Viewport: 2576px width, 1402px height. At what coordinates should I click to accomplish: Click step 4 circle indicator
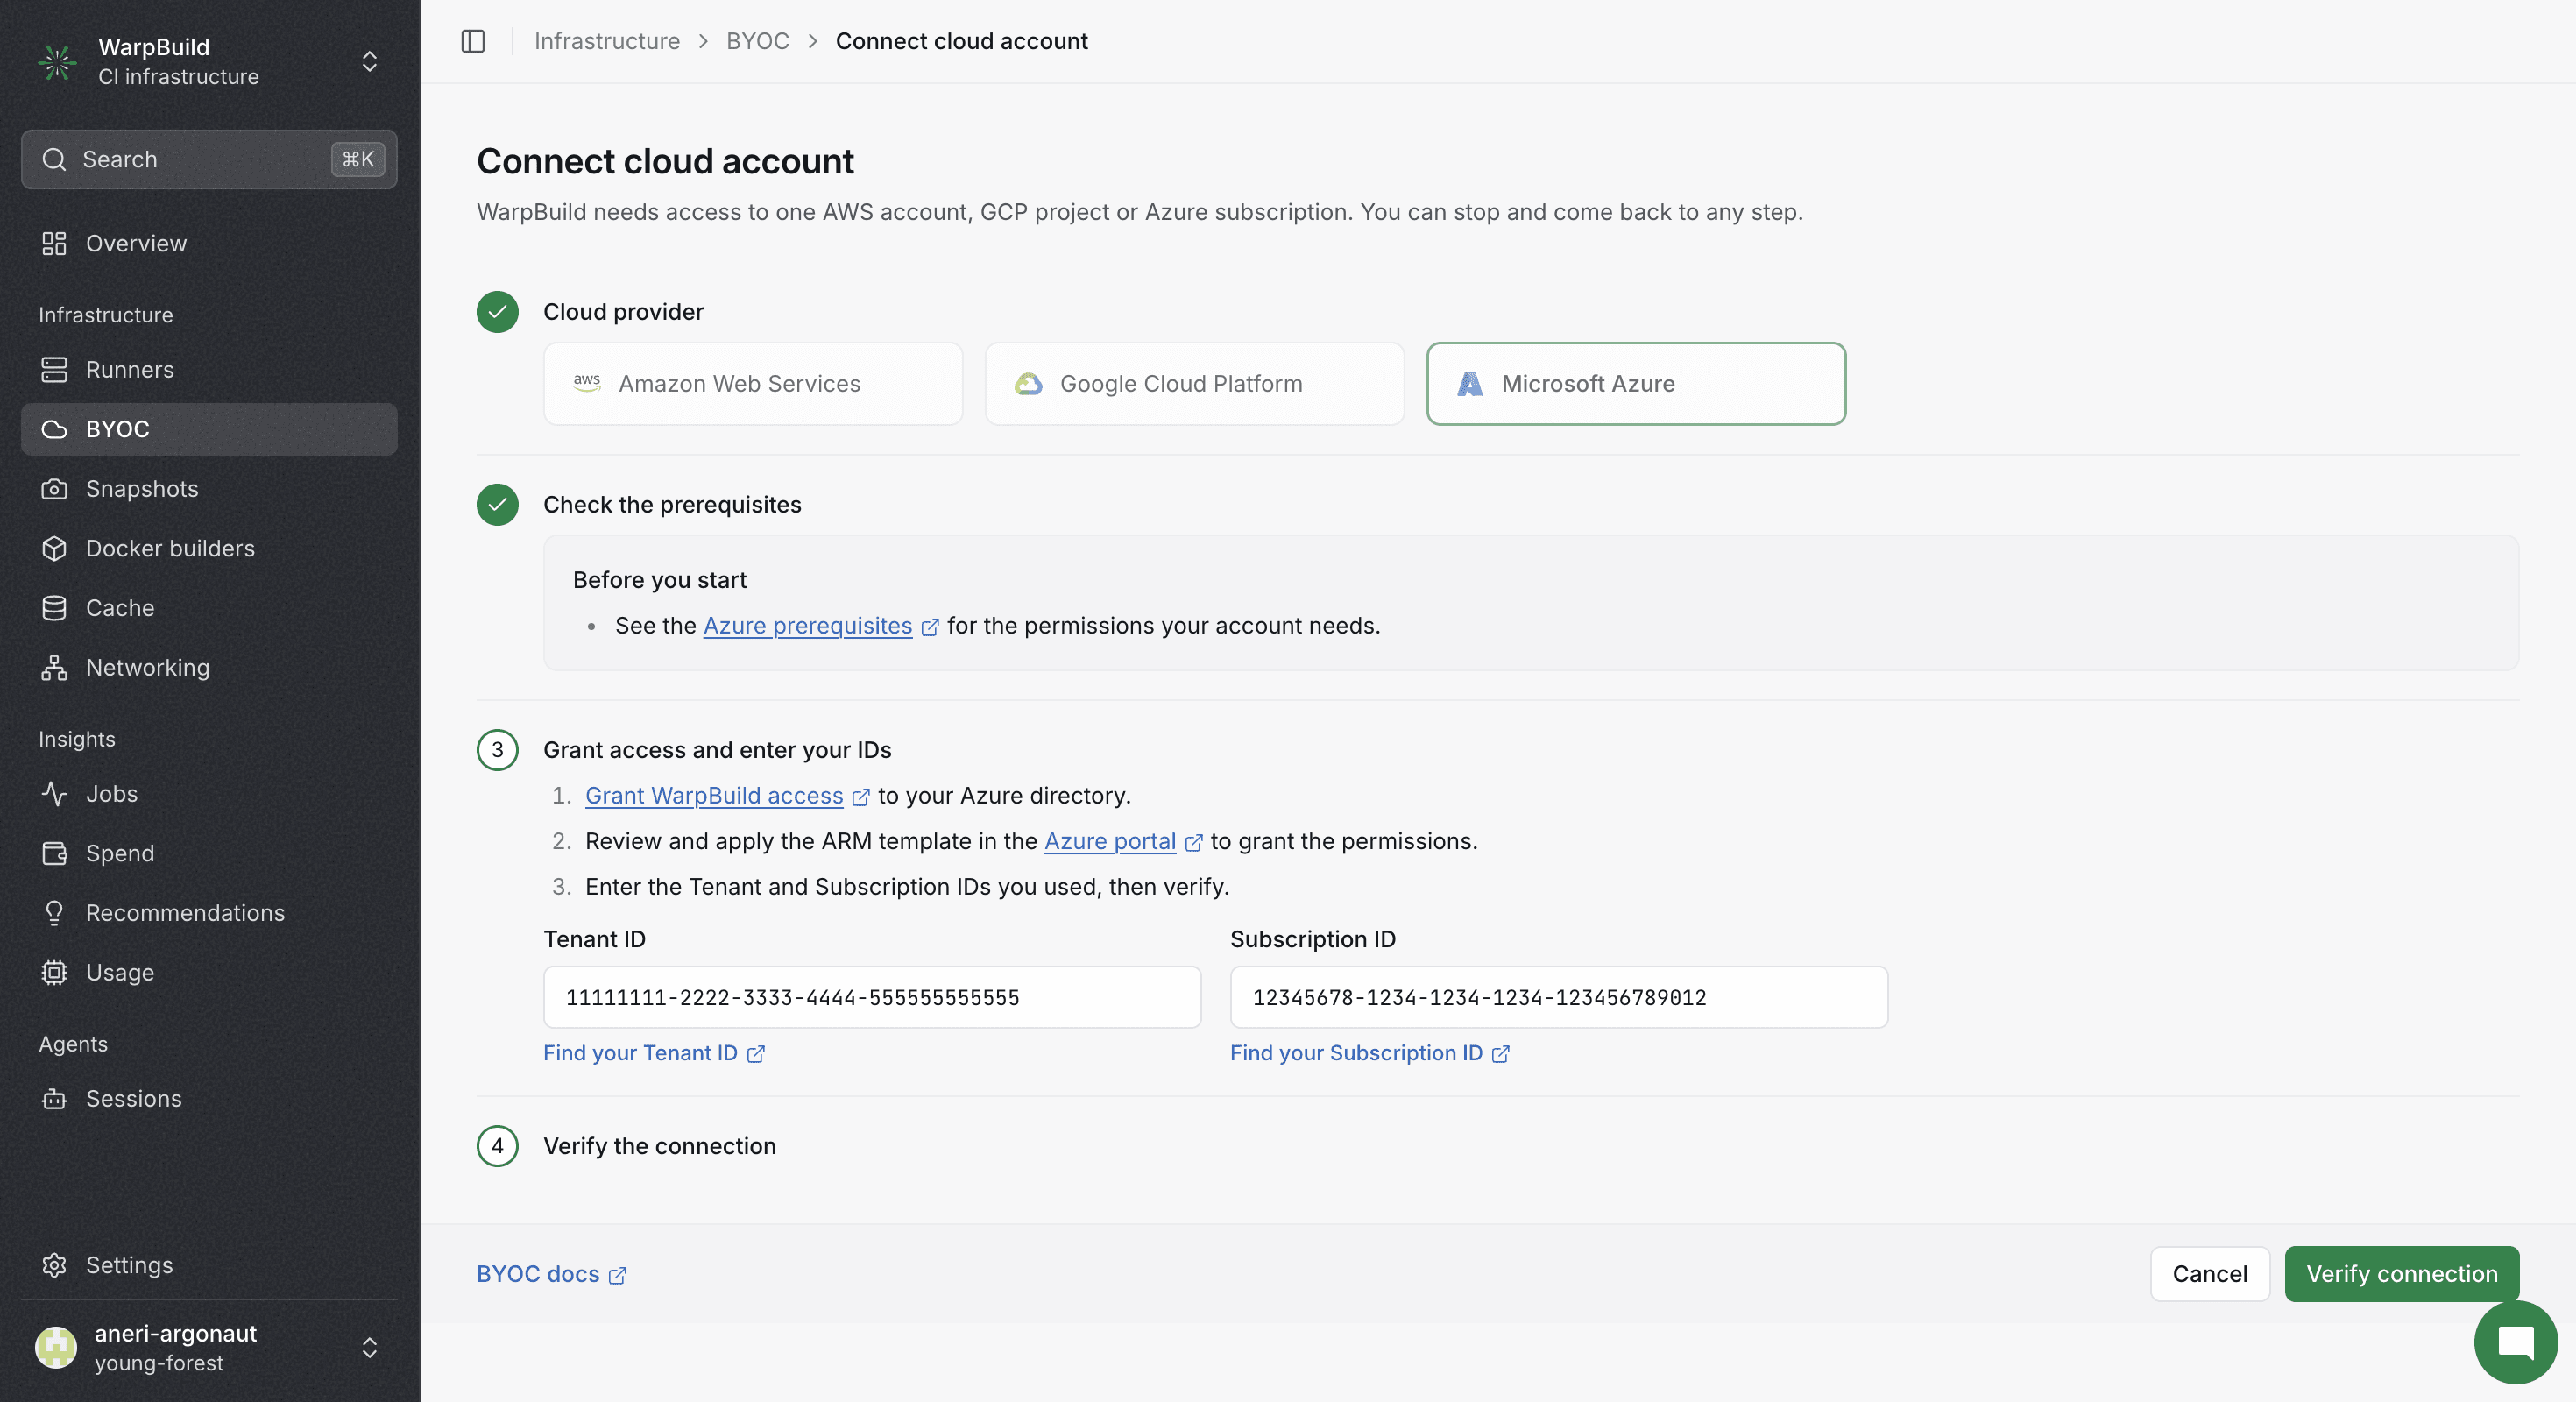pos(497,1146)
